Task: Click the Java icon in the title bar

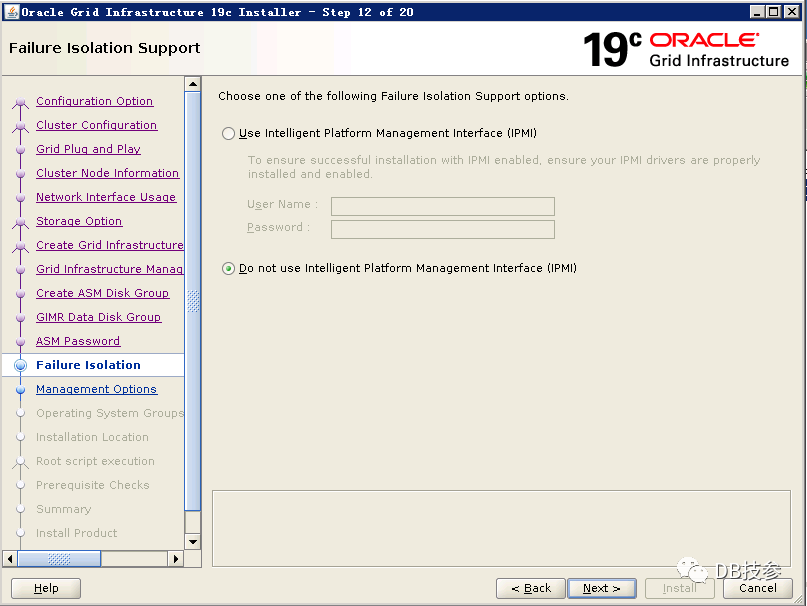Action: [x=12, y=12]
